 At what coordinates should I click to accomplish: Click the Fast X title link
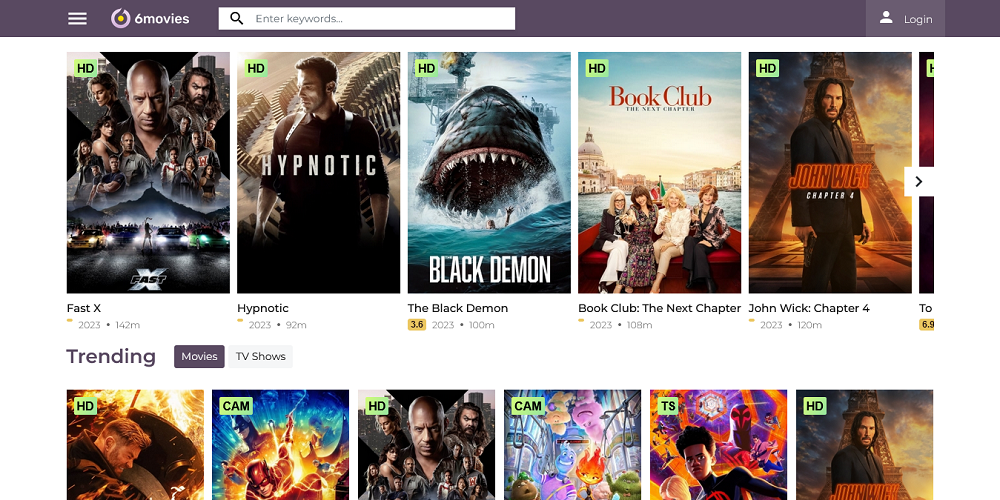tap(84, 308)
